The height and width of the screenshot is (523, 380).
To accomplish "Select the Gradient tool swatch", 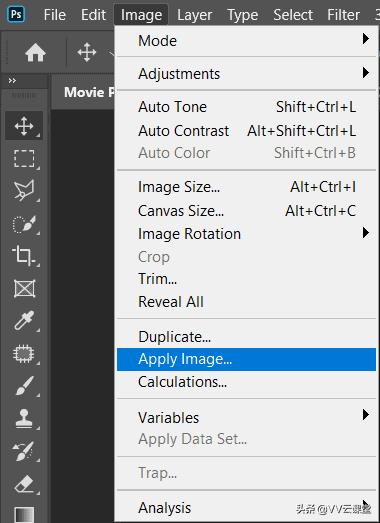I will pos(24,514).
